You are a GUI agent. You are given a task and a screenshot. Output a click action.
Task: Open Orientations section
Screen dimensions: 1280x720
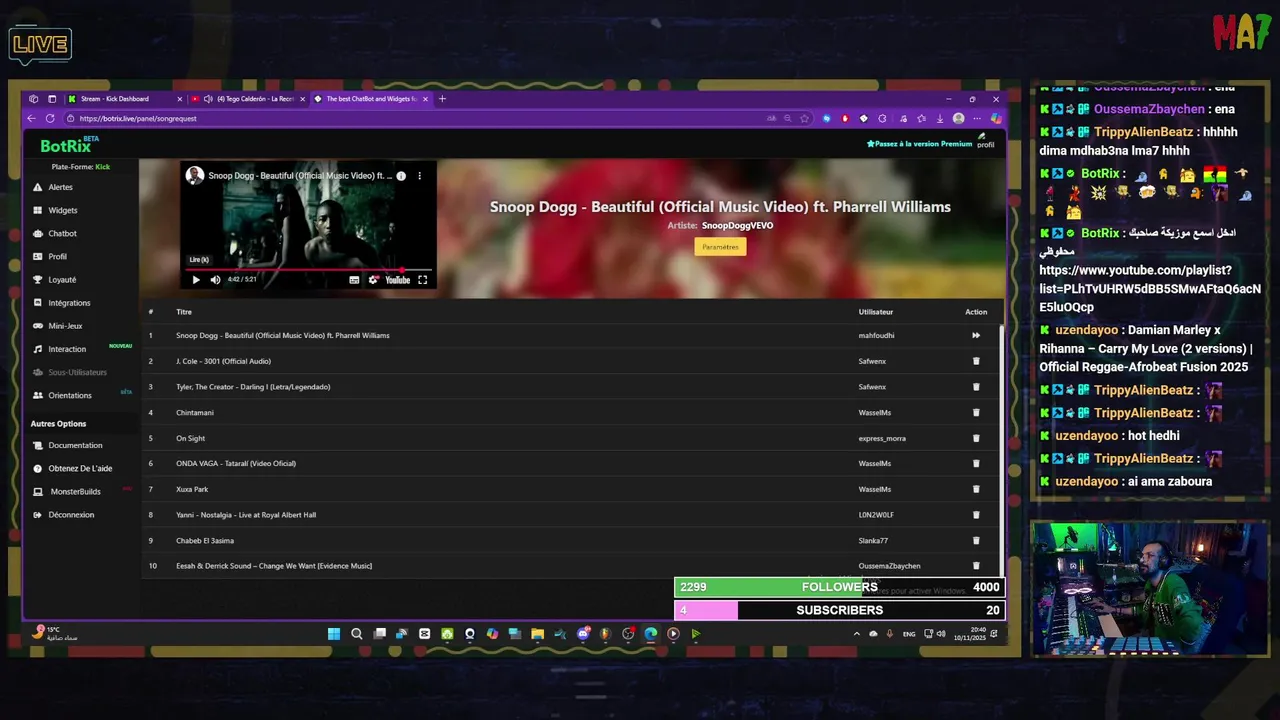70,395
